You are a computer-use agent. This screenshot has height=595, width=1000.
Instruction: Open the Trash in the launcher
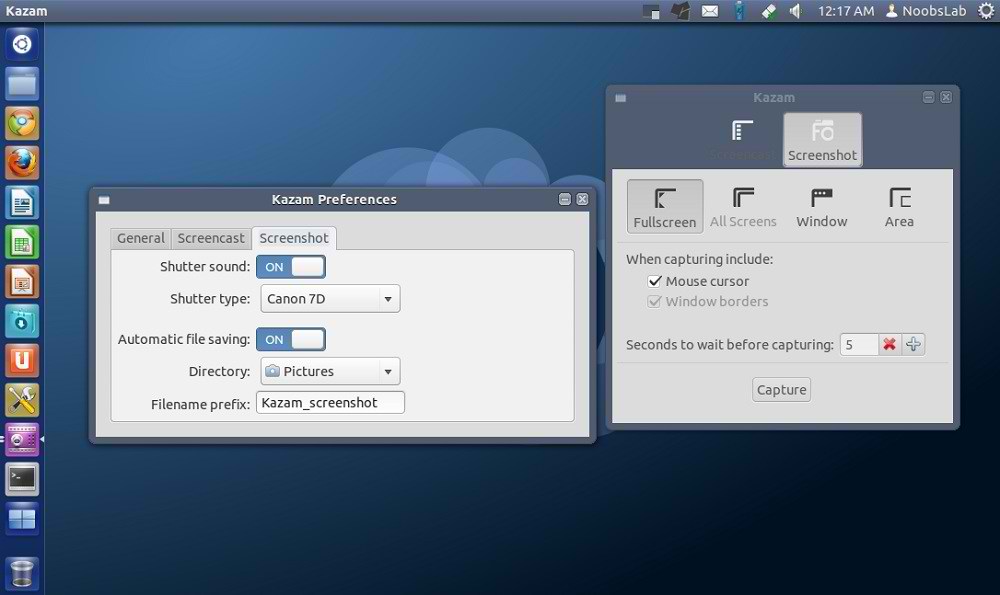tap(22, 572)
